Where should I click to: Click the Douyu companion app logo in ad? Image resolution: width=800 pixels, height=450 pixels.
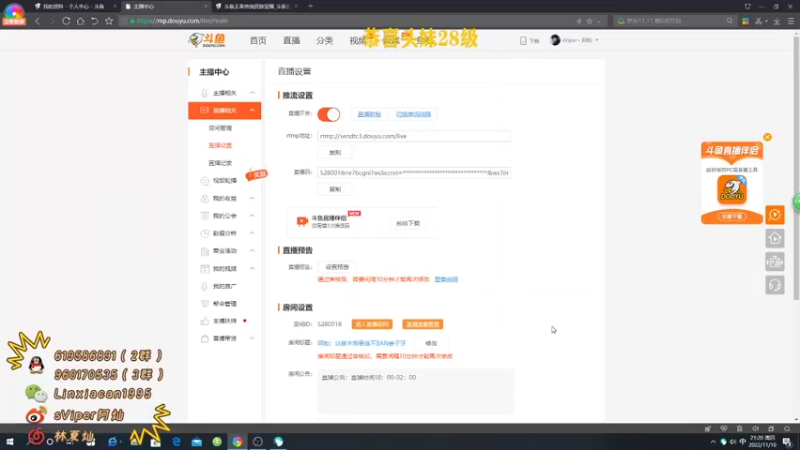[x=732, y=190]
